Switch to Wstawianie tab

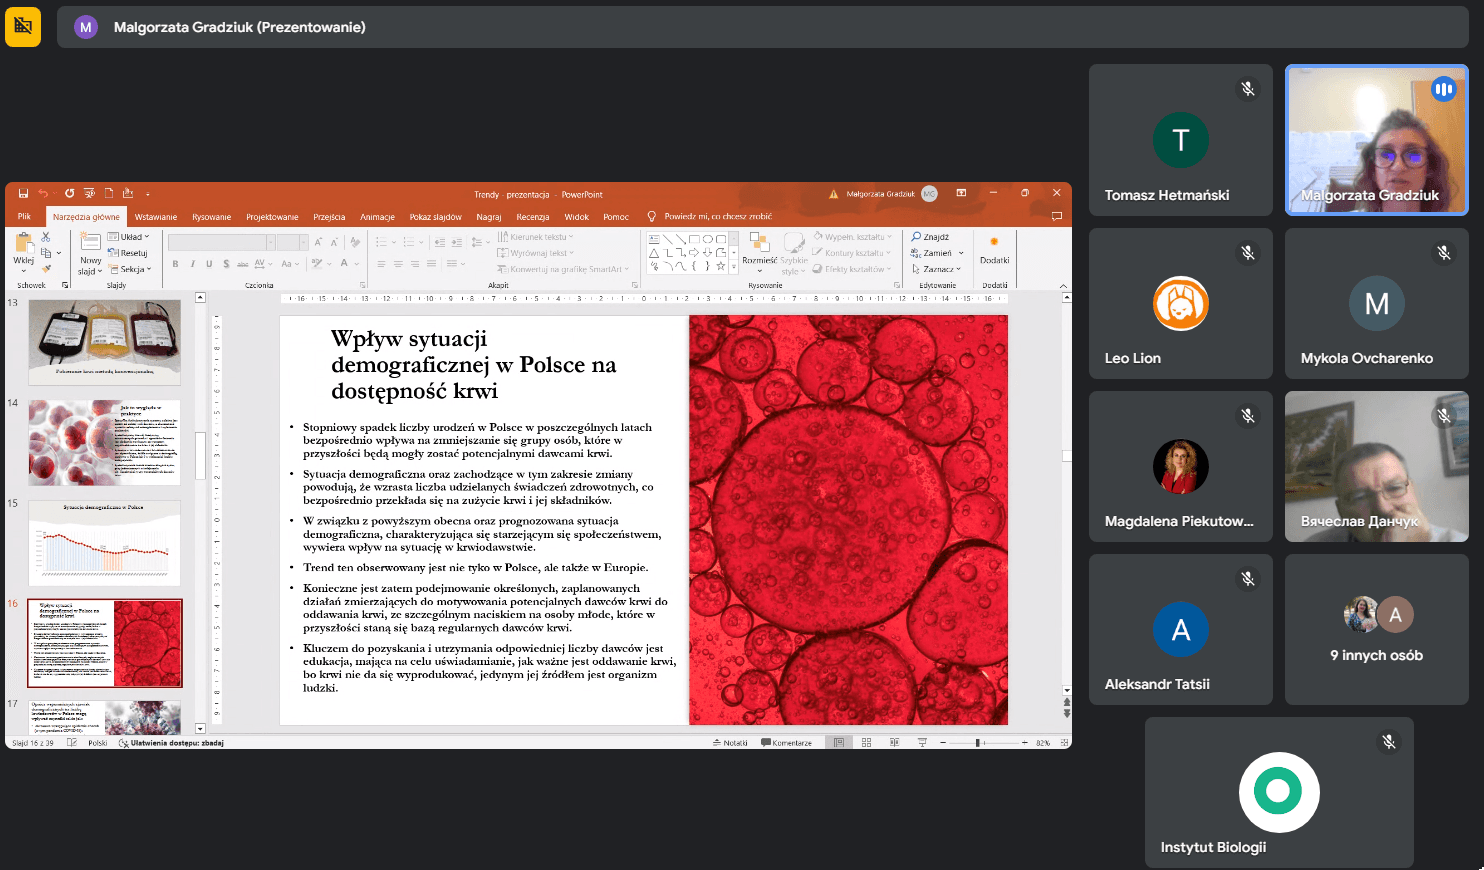156,217
